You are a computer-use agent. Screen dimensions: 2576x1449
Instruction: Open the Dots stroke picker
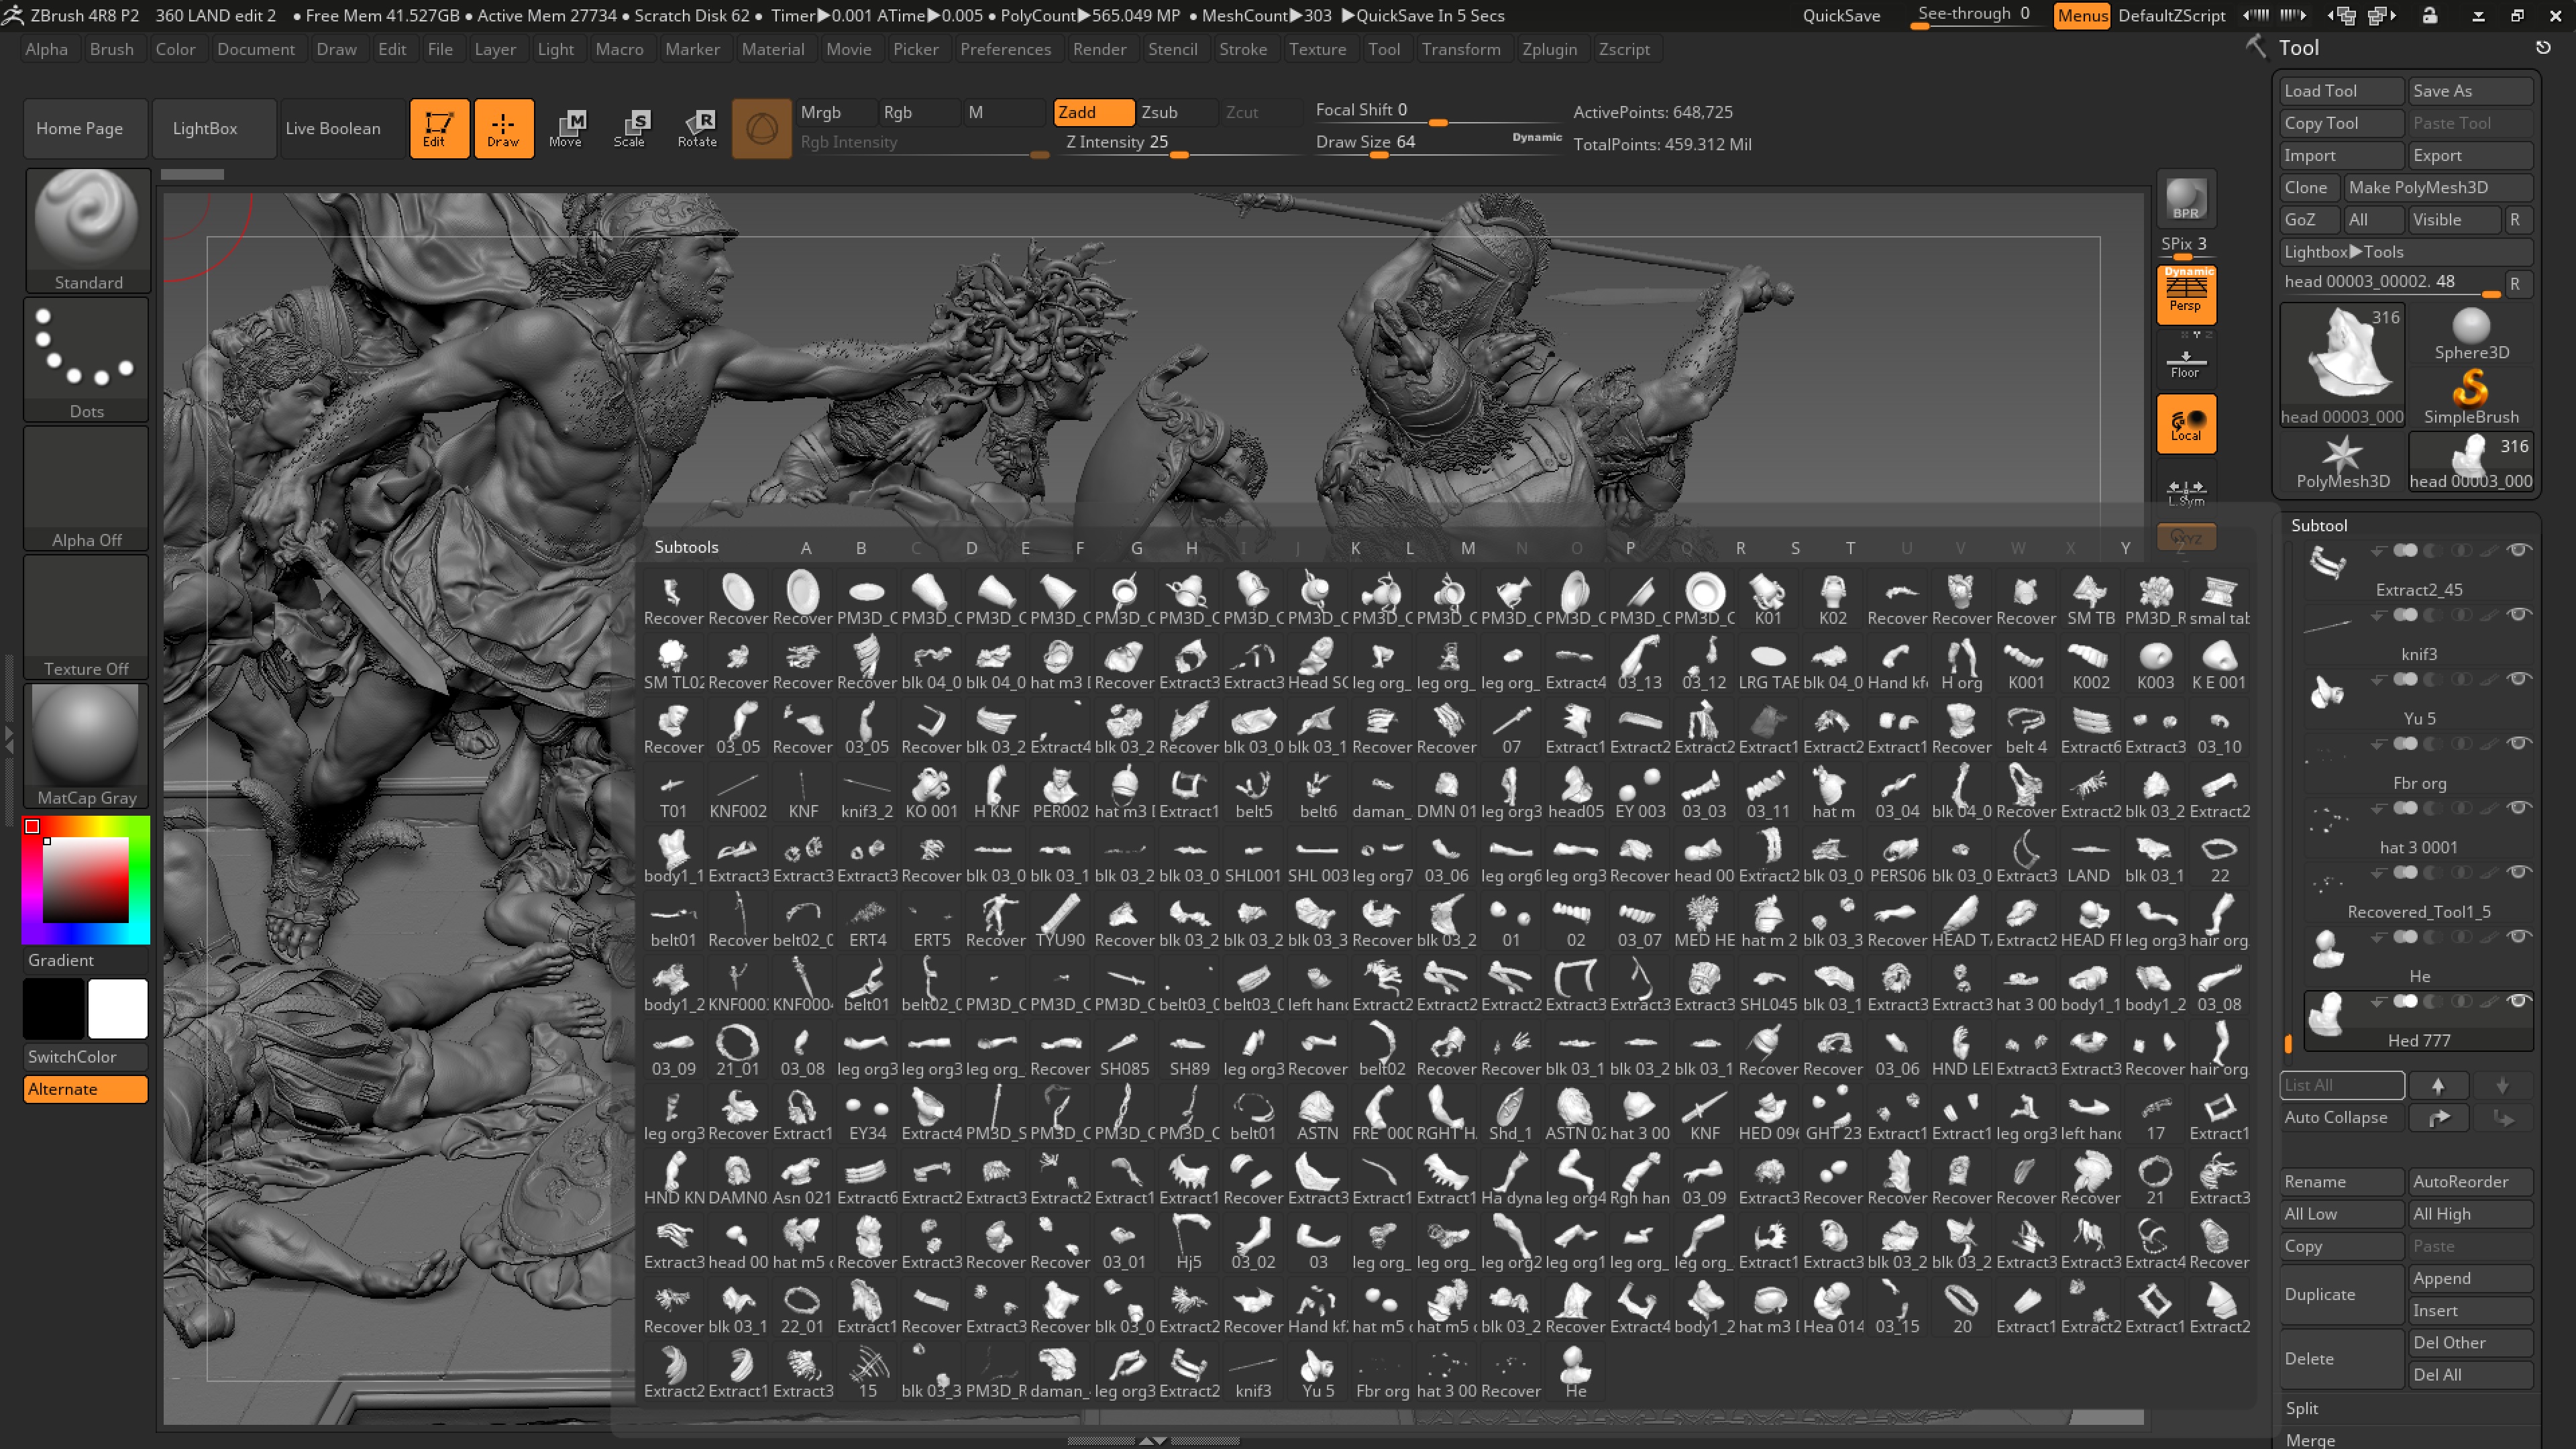pyautogui.click(x=87, y=359)
